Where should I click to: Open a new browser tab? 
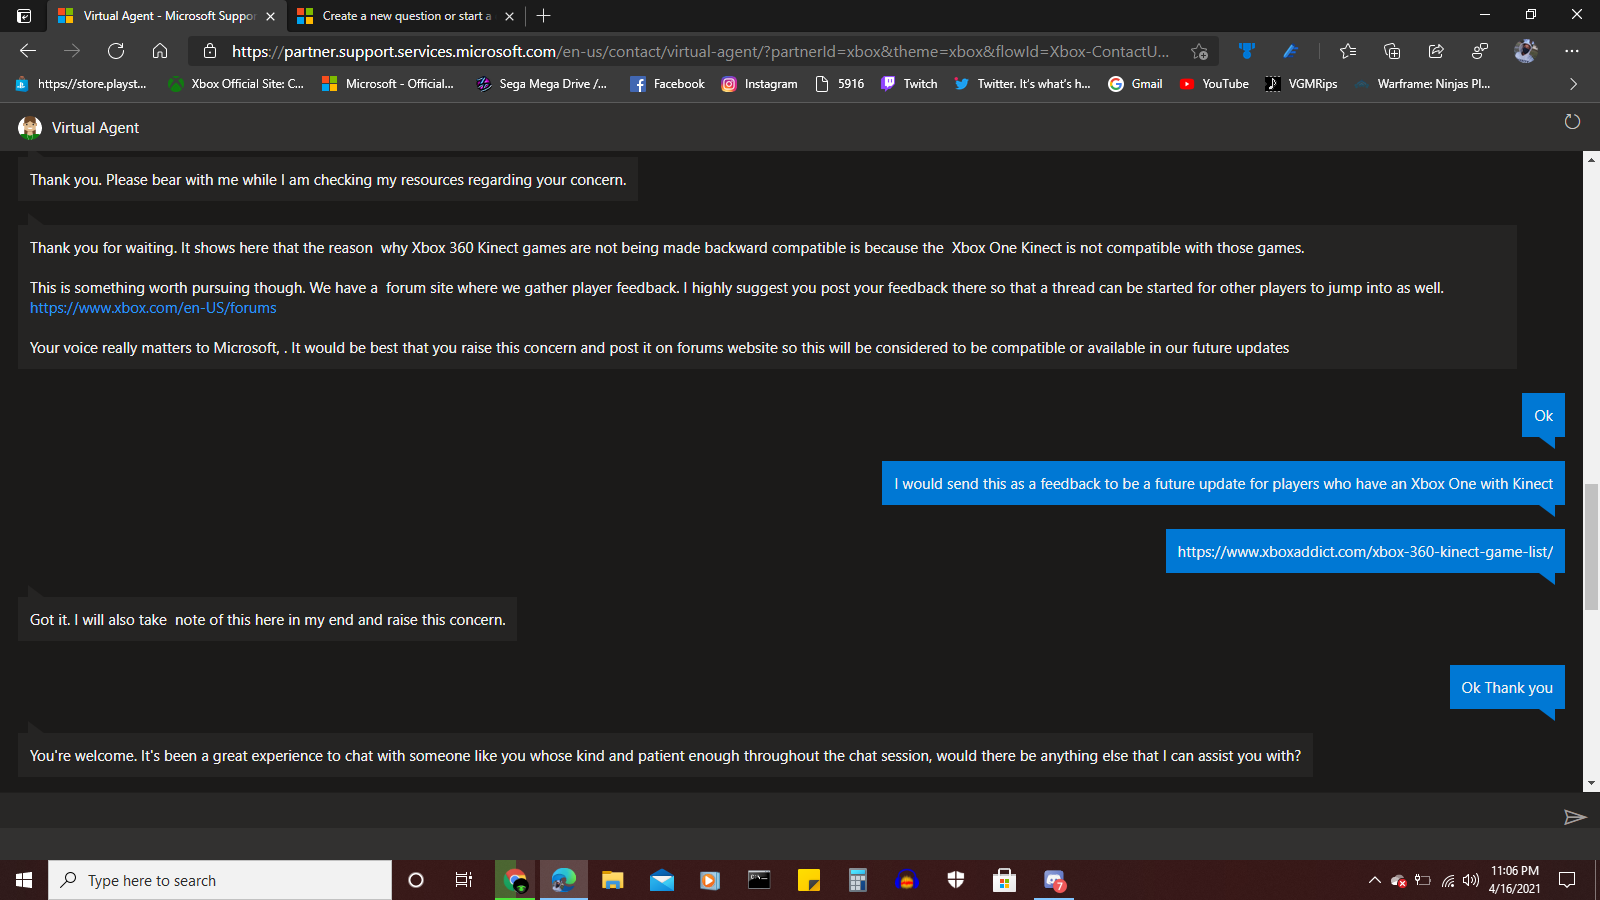point(544,16)
